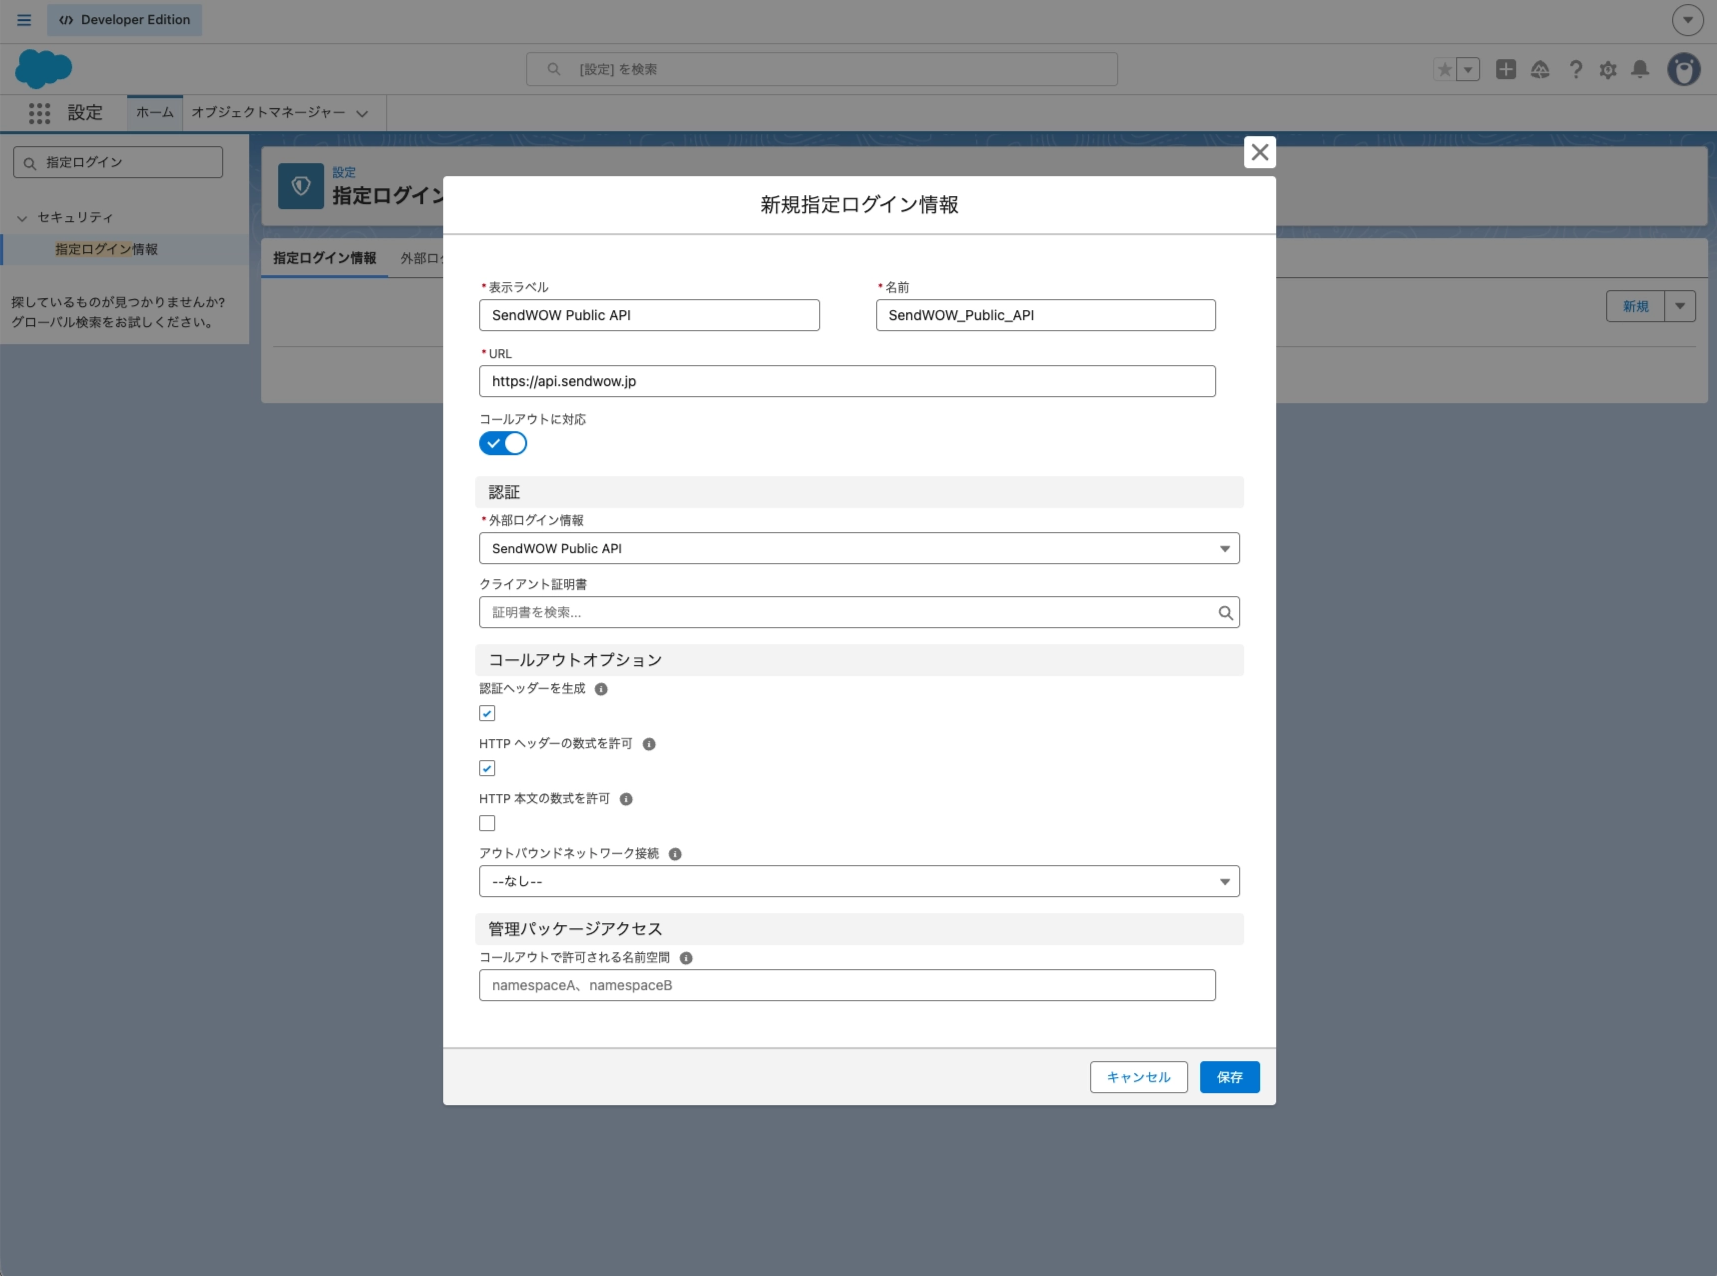Click the favorites star icon
The width and height of the screenshot is (1717, 1276).
[x=1444, y=69]
